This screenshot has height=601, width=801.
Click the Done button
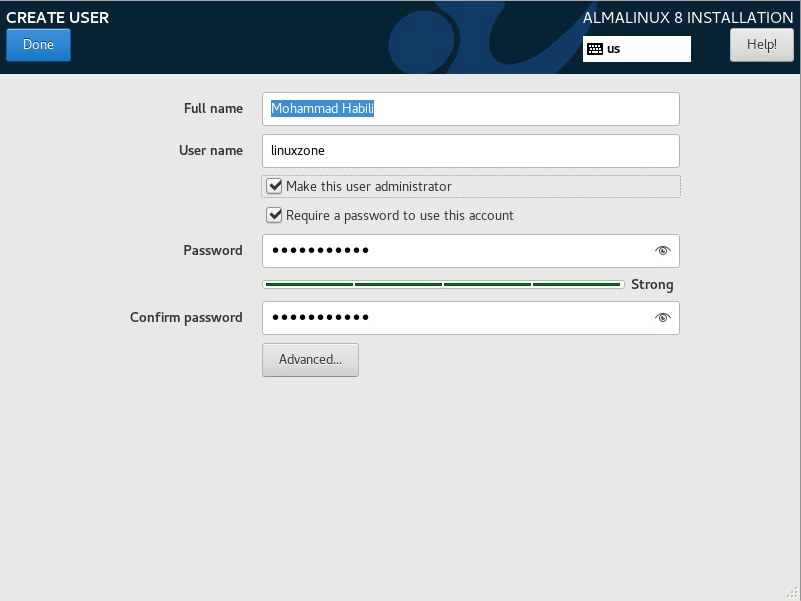pos(38,45)
